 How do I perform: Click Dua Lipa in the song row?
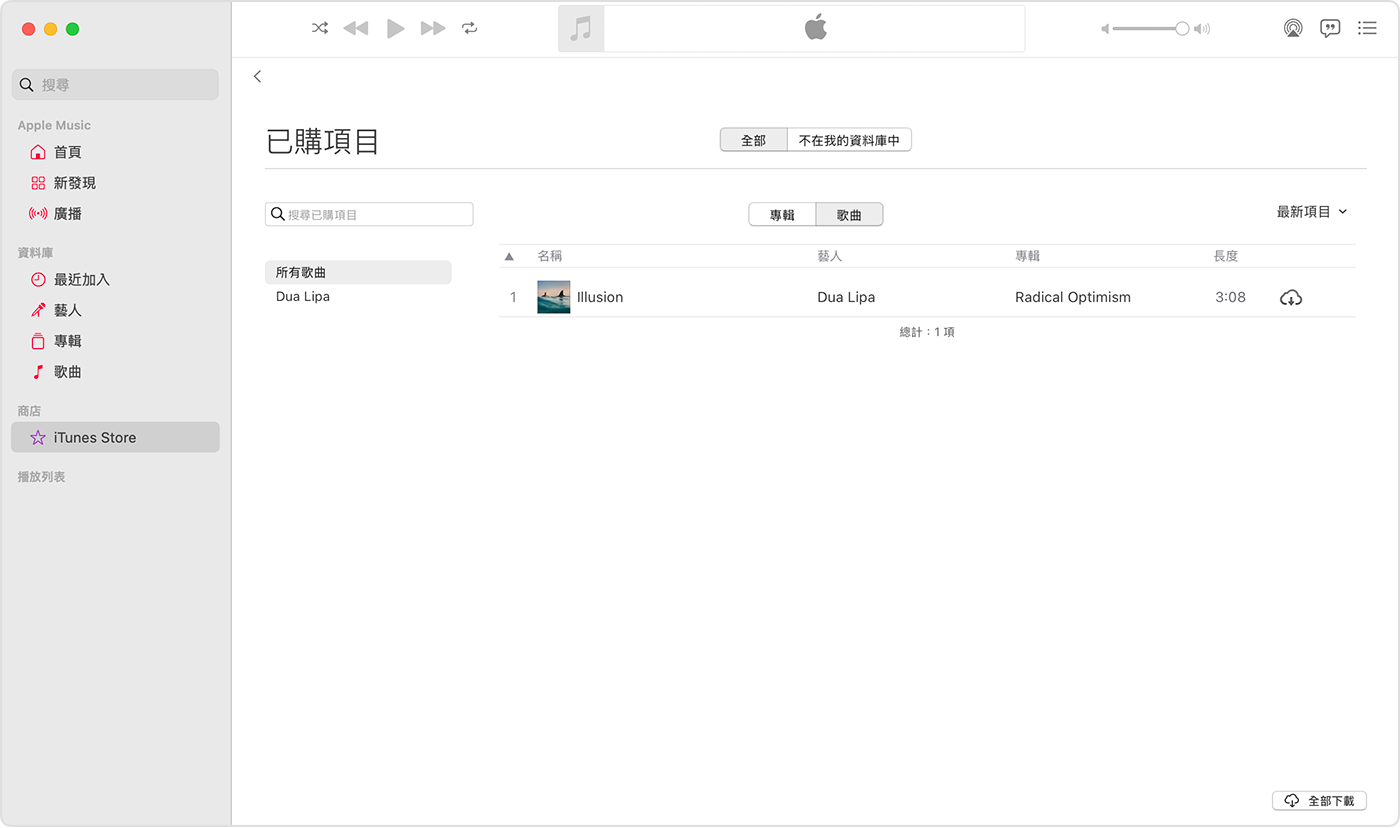point(846,297)
